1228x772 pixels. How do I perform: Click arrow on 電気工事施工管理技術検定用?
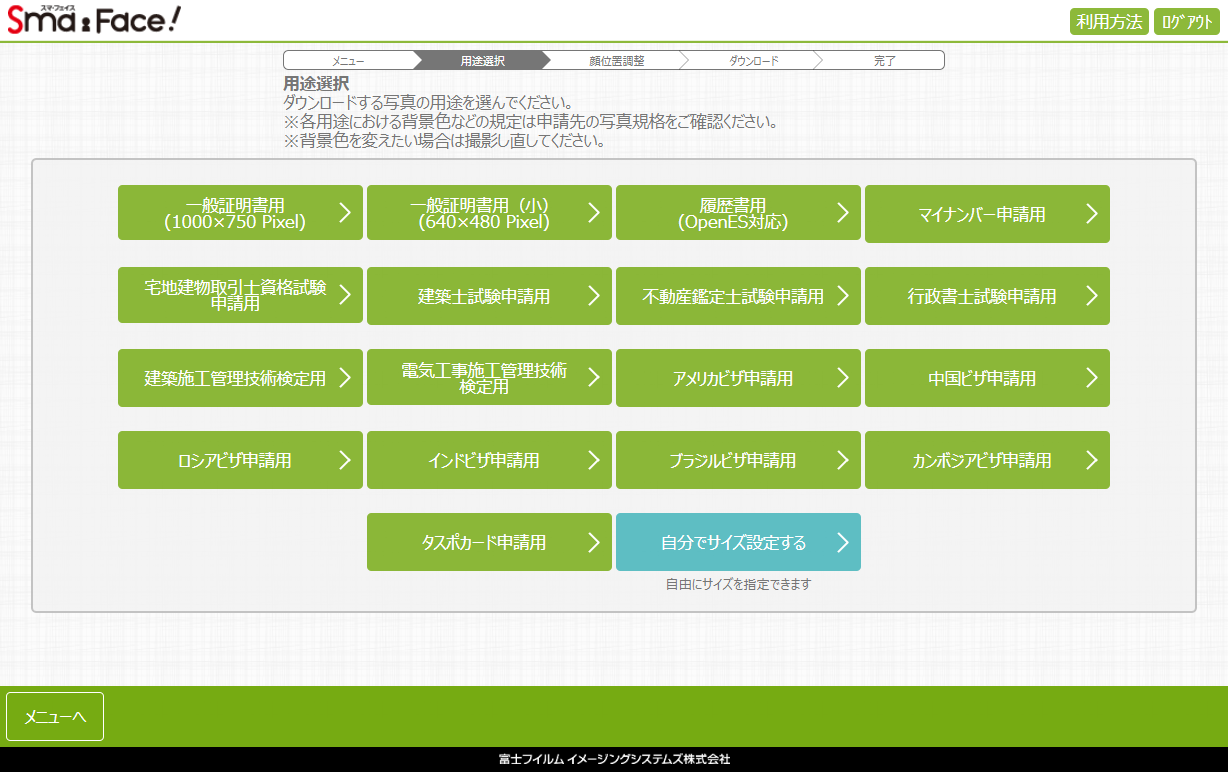593,378
